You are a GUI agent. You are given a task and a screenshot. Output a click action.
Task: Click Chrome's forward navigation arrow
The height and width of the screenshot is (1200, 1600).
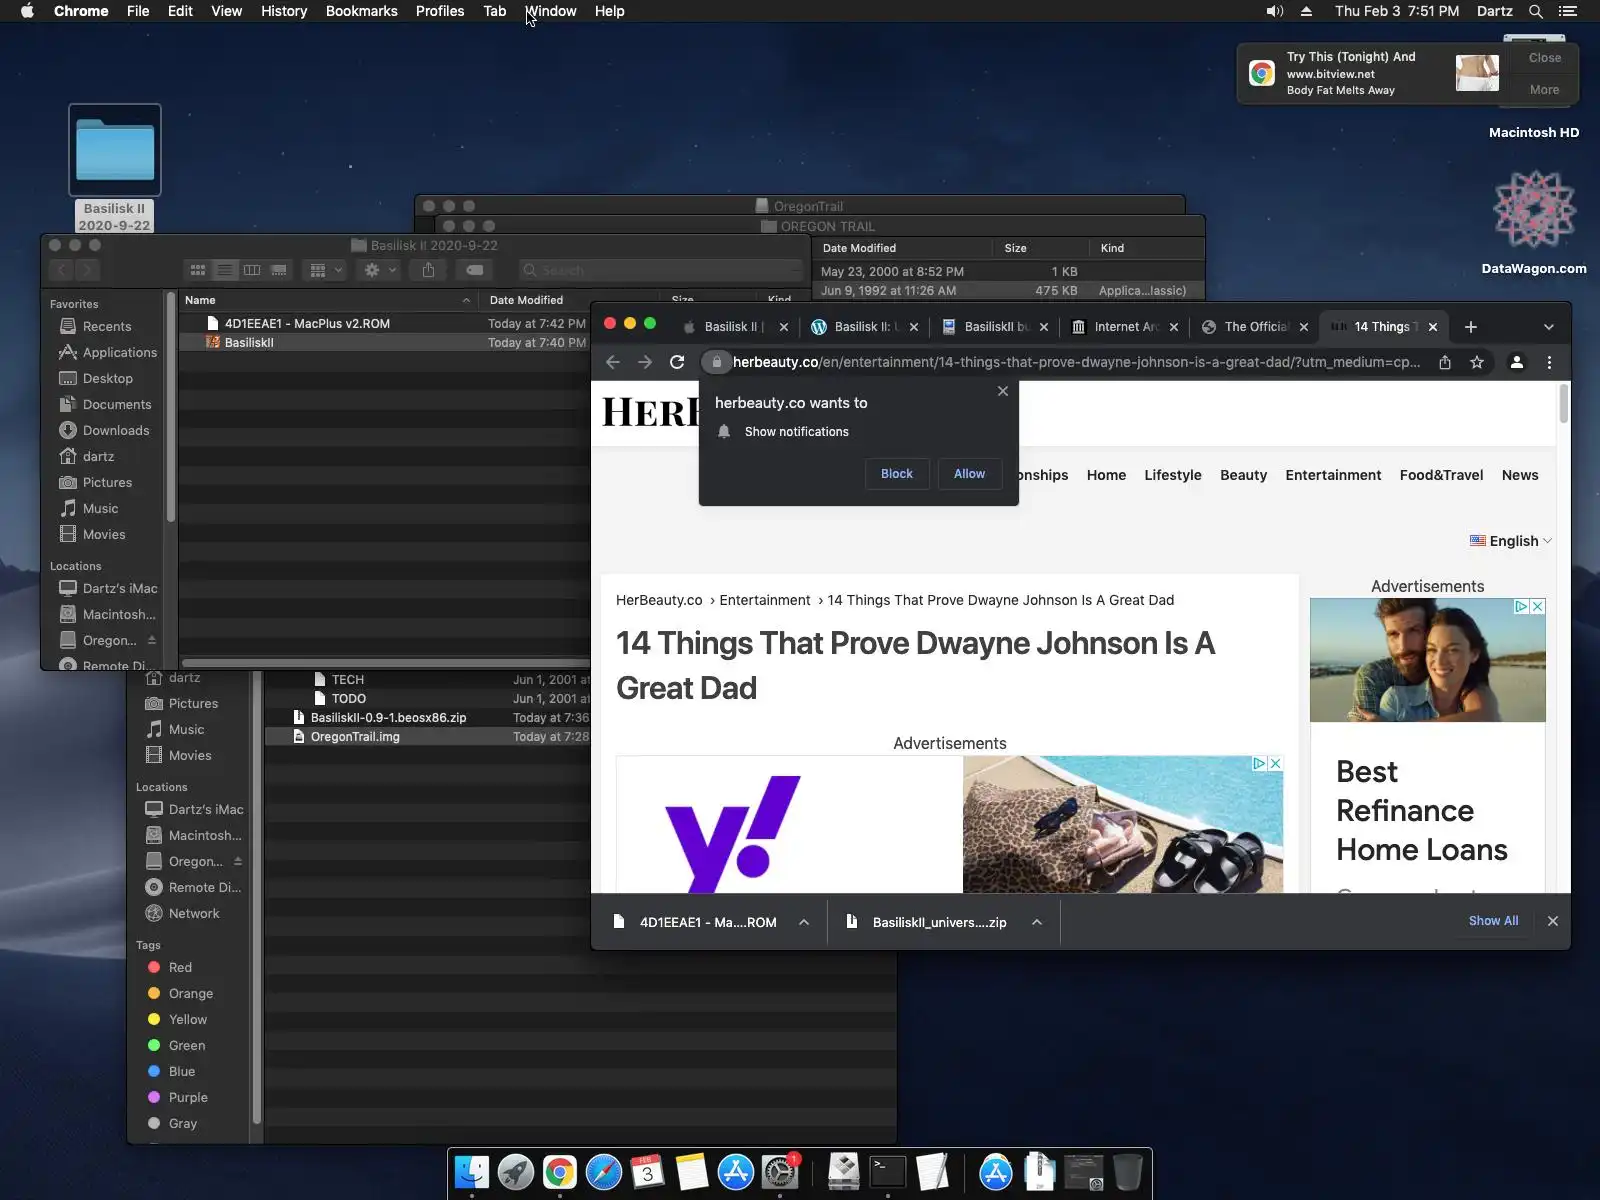[x=645, y=362]
